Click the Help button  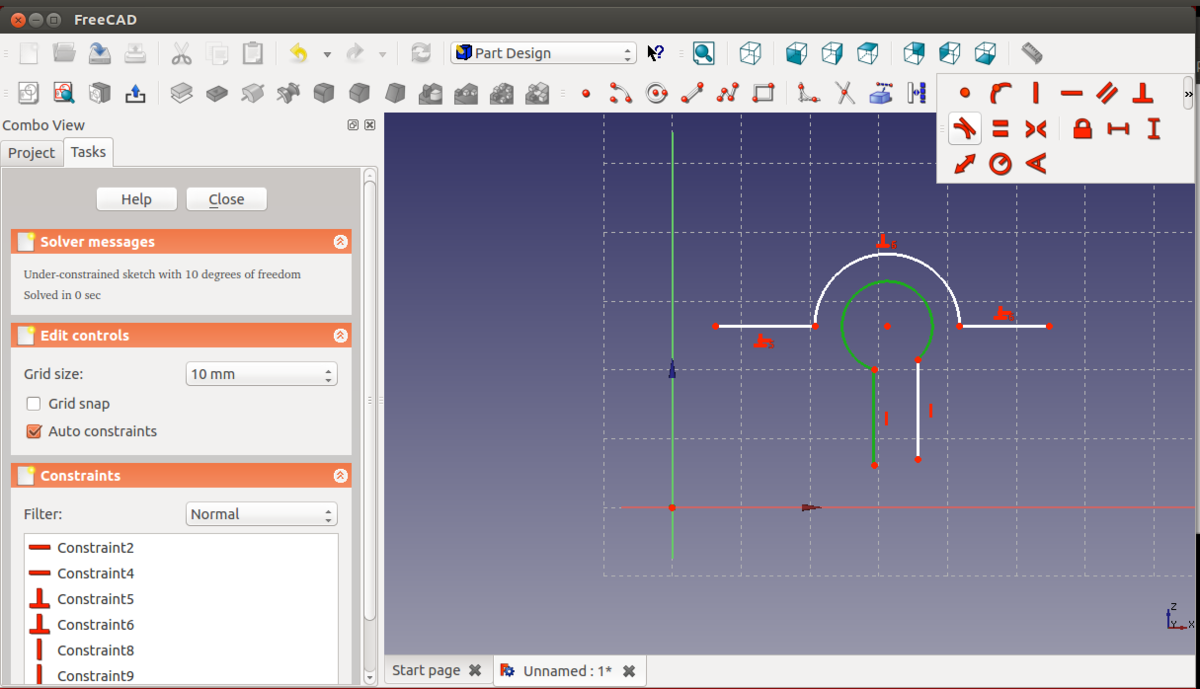coord(136,199)
